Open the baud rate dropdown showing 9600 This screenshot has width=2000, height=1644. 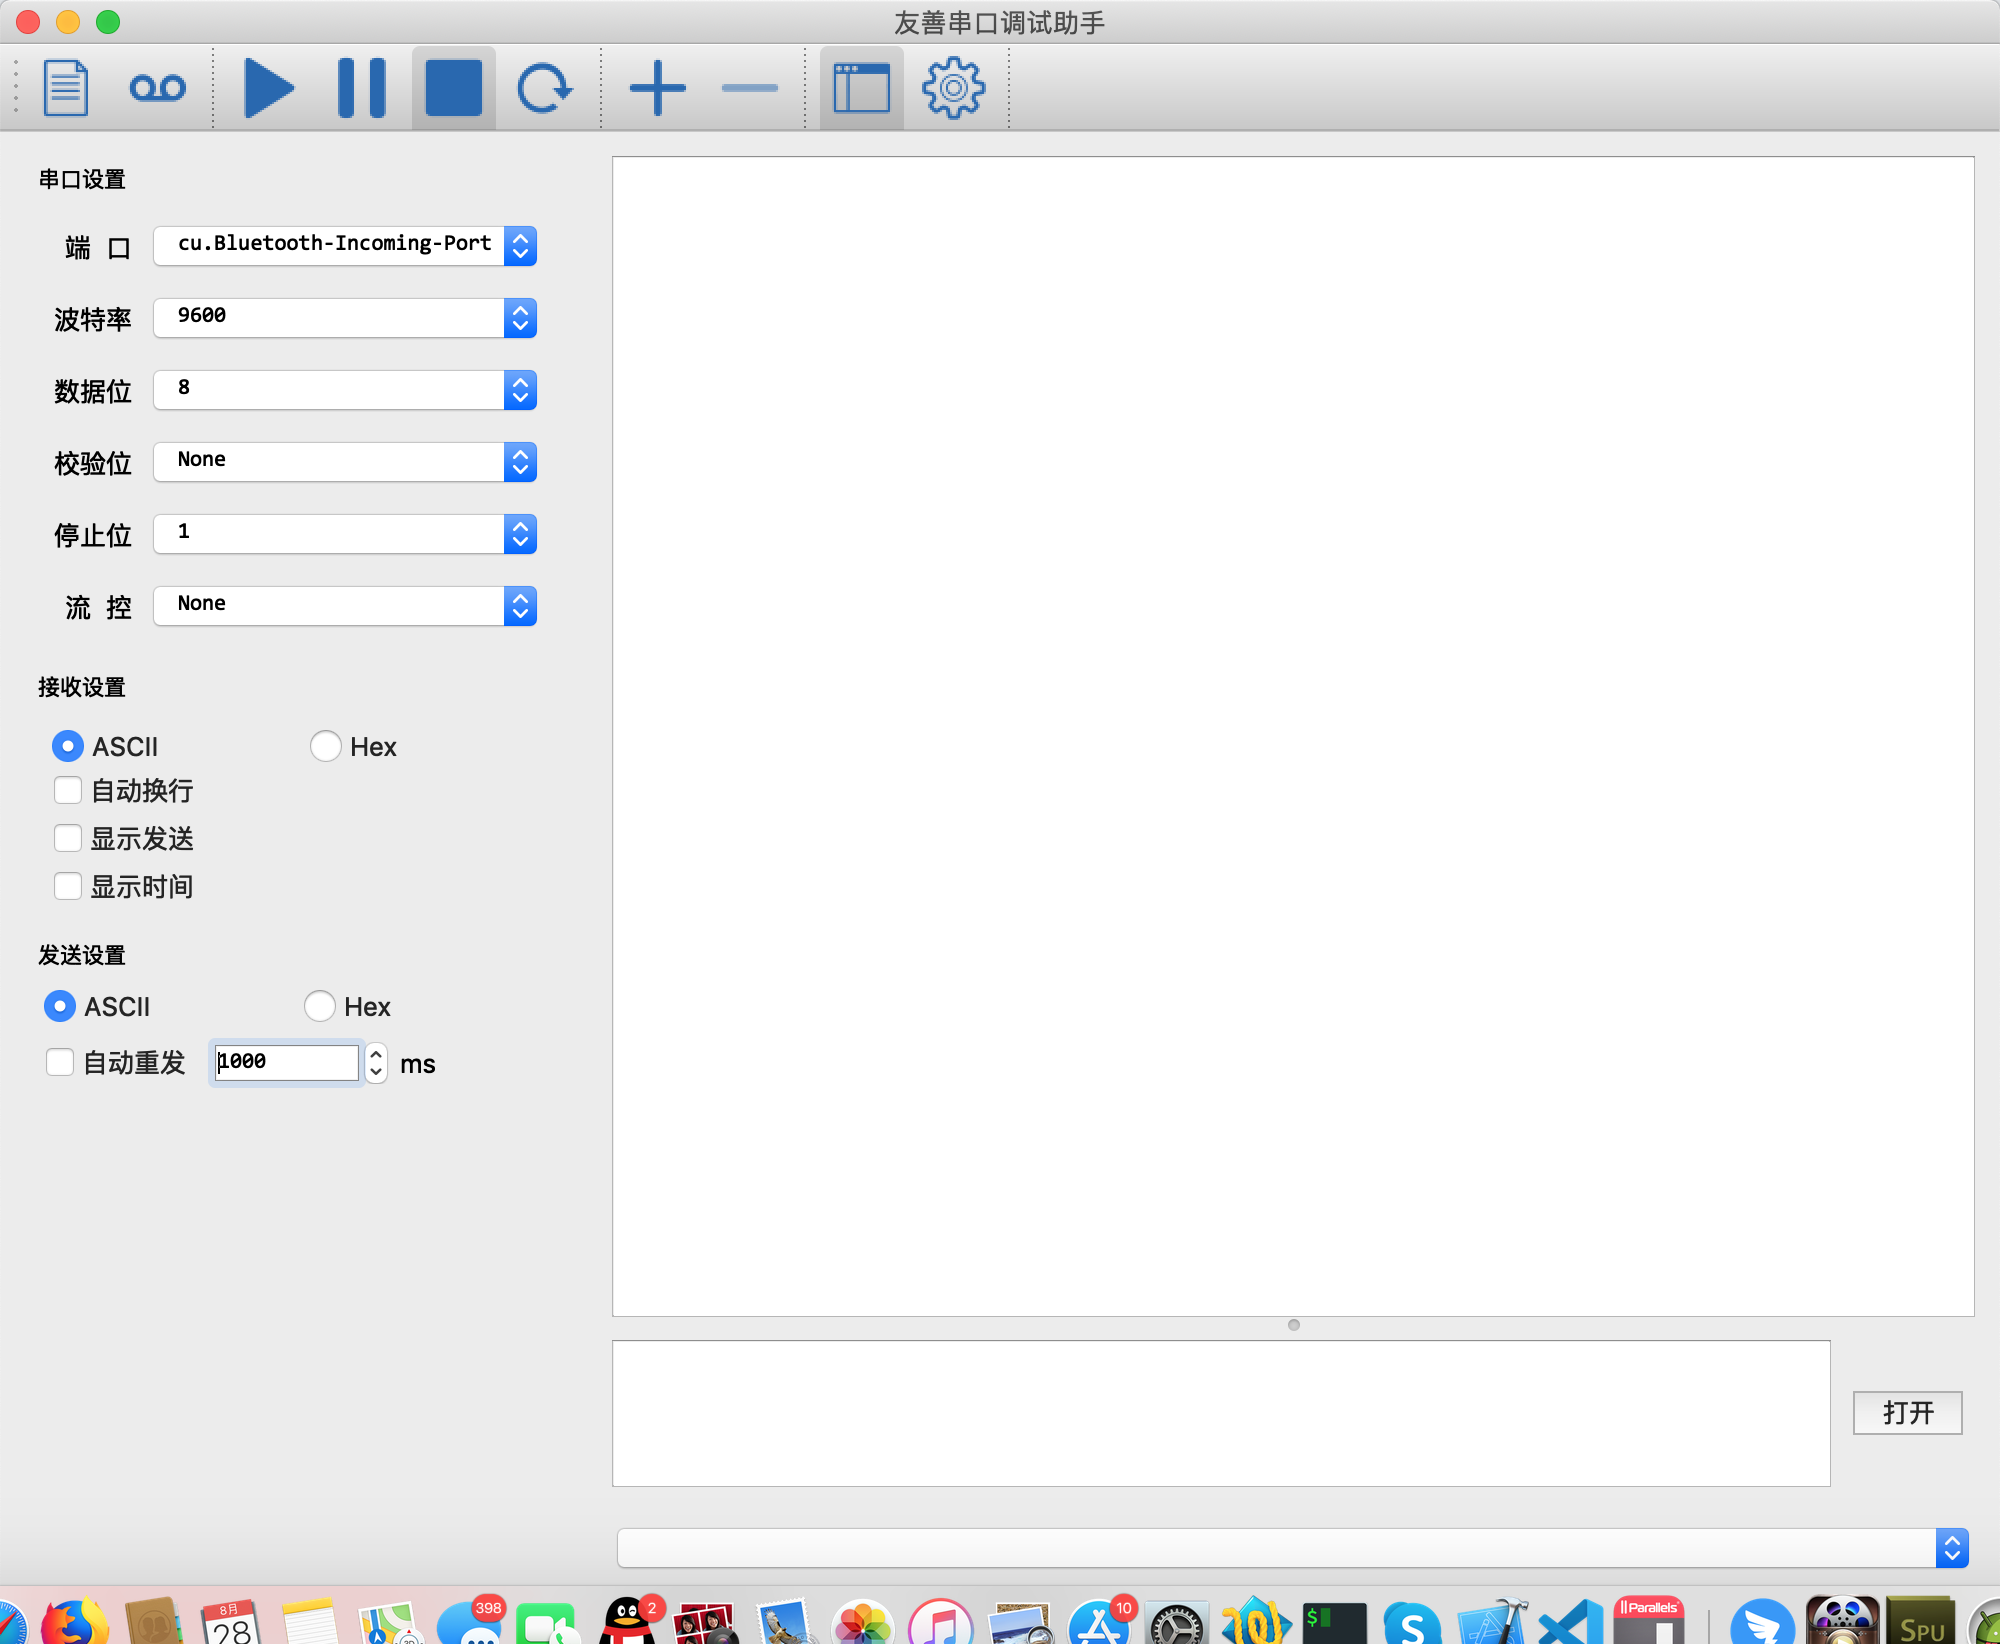pos(345,318)
